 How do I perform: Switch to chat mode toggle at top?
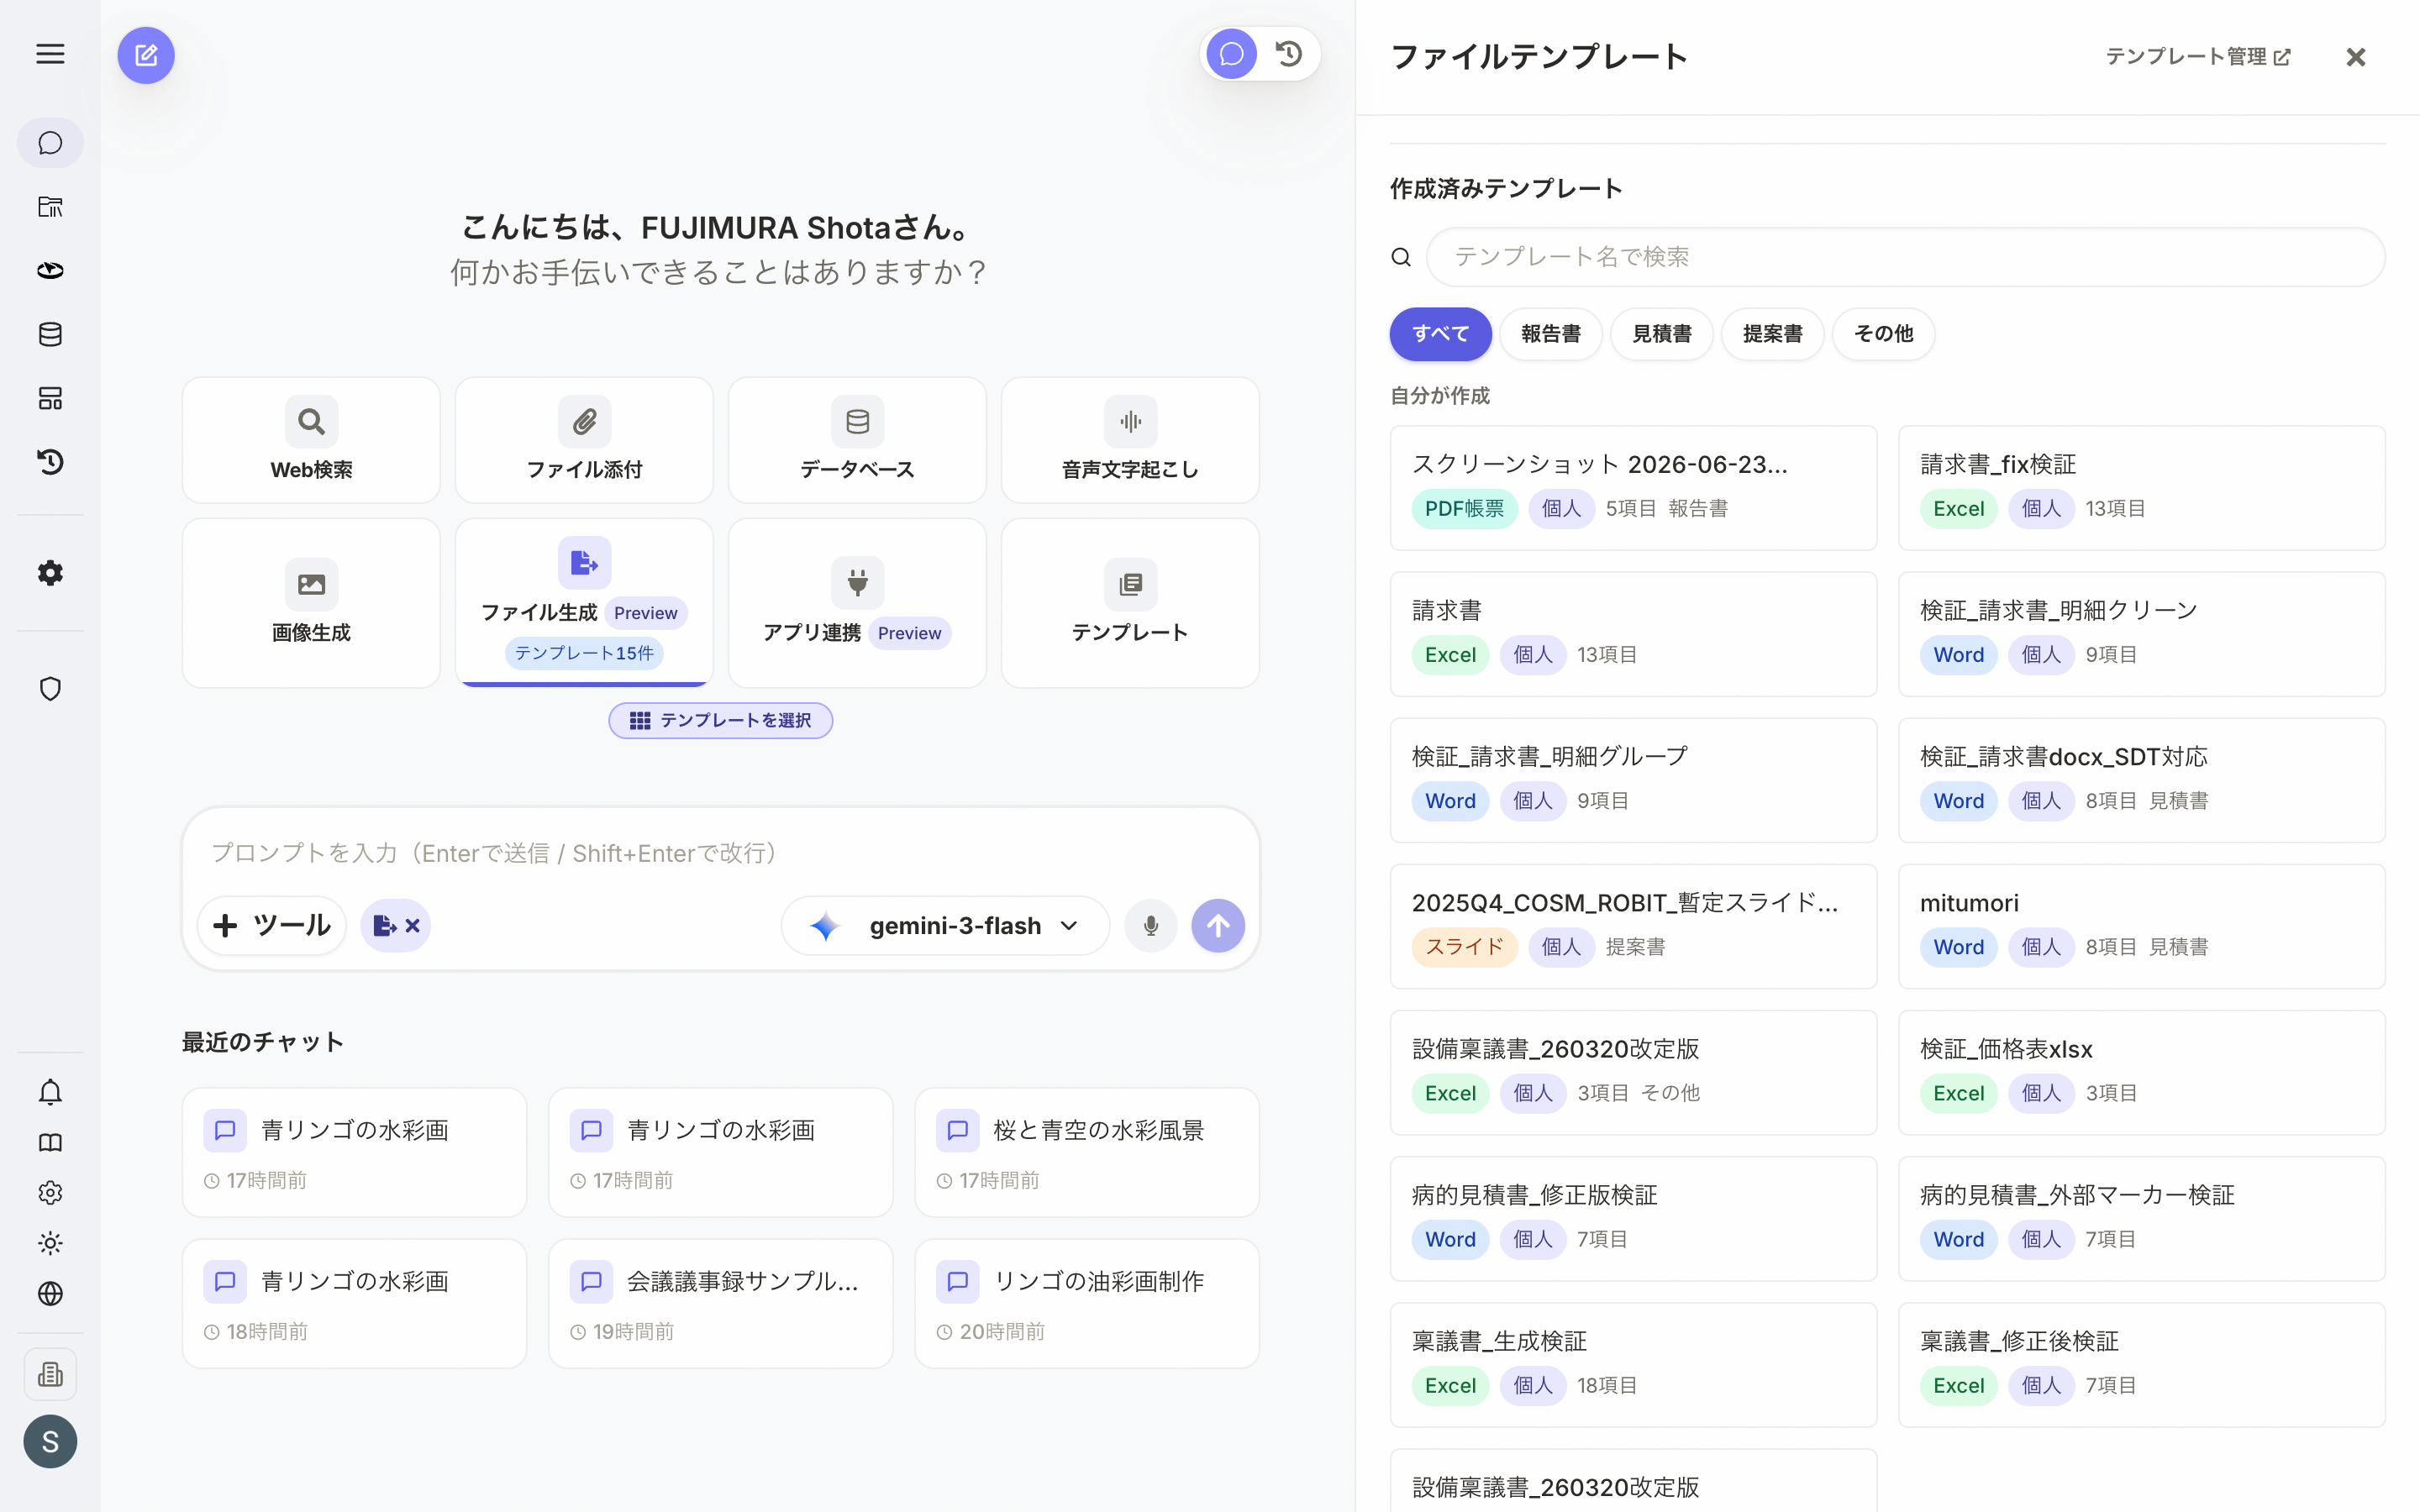pyautogui.click(x=1232, y=54)
